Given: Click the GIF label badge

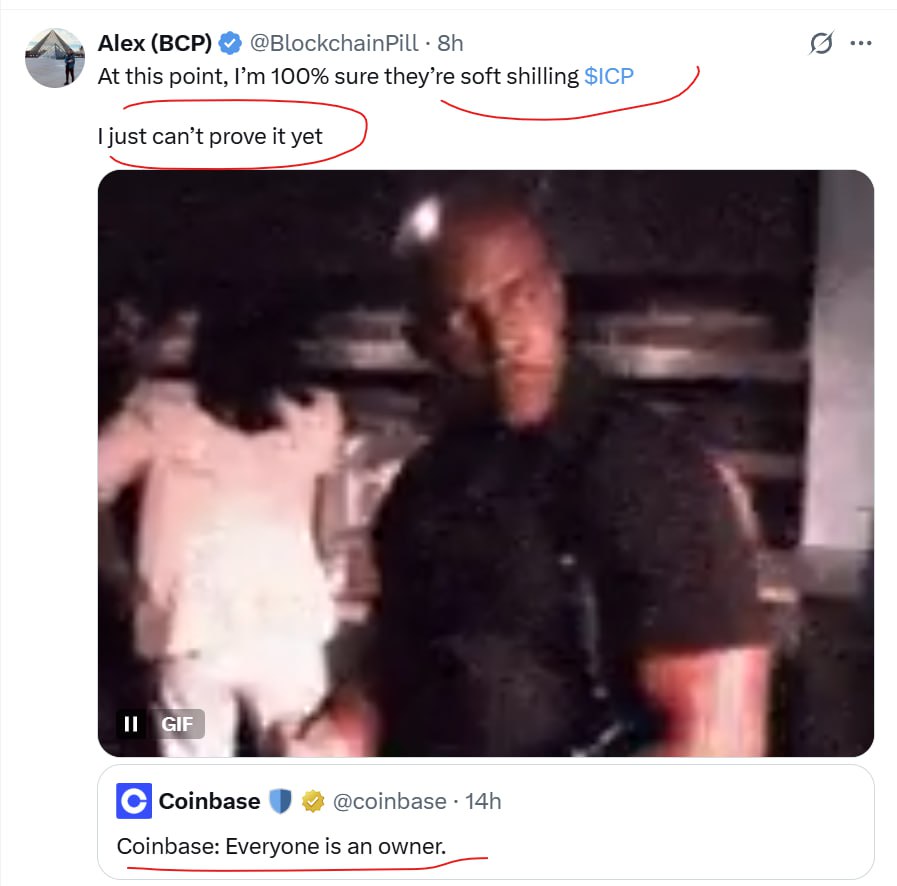Looking at the screenshot, I should (177, 723).
